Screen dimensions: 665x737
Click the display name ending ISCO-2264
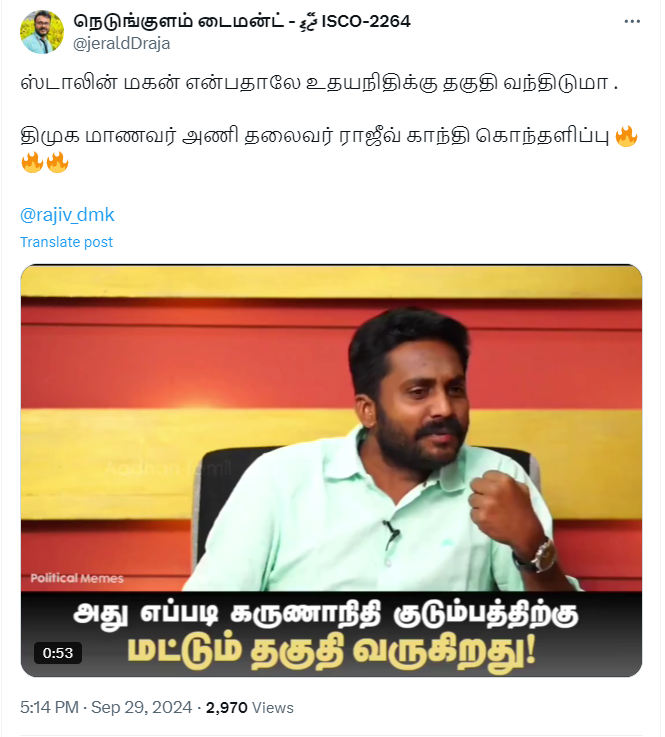(x=242, y=22)
